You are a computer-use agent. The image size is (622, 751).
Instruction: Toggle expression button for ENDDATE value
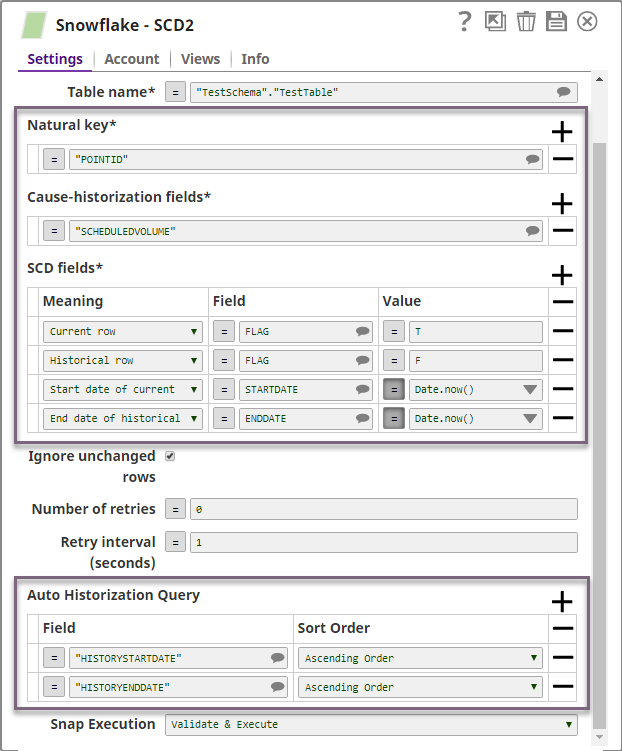pos(394,418)
